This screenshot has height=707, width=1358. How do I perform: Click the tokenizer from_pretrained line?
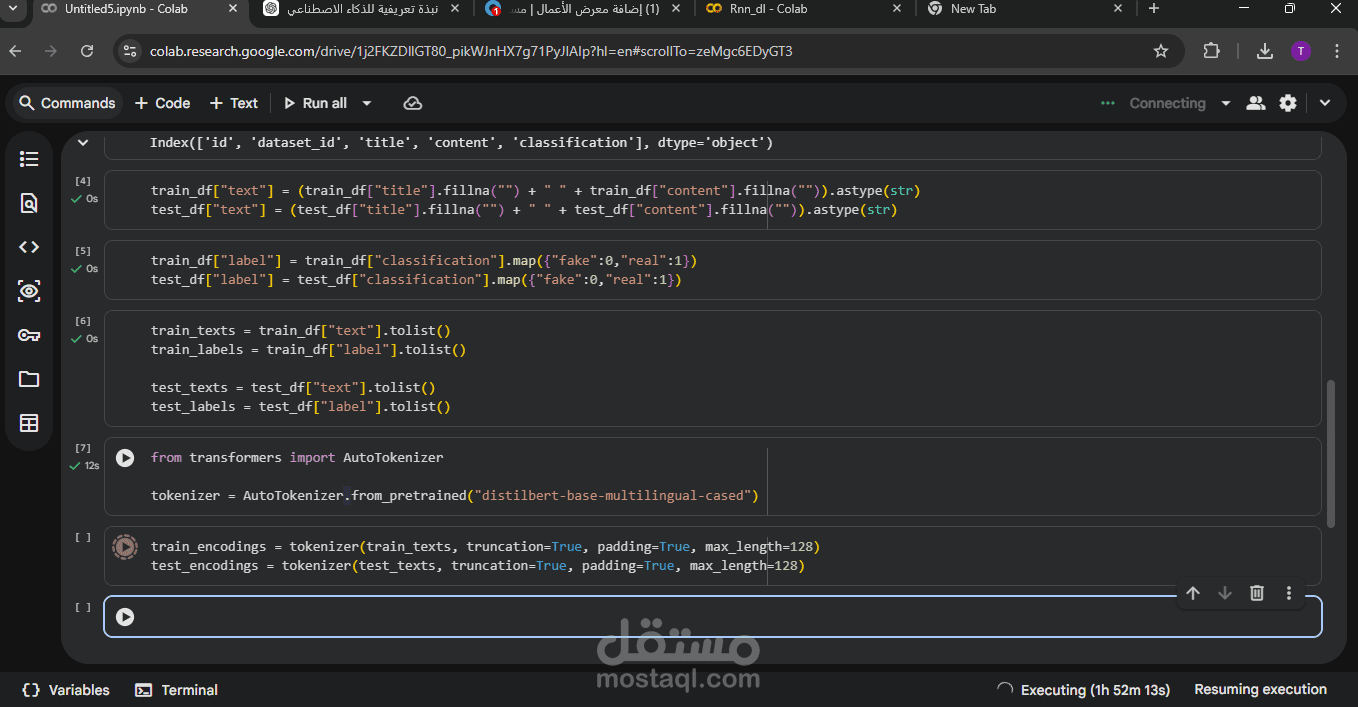(x=455, y=496)
